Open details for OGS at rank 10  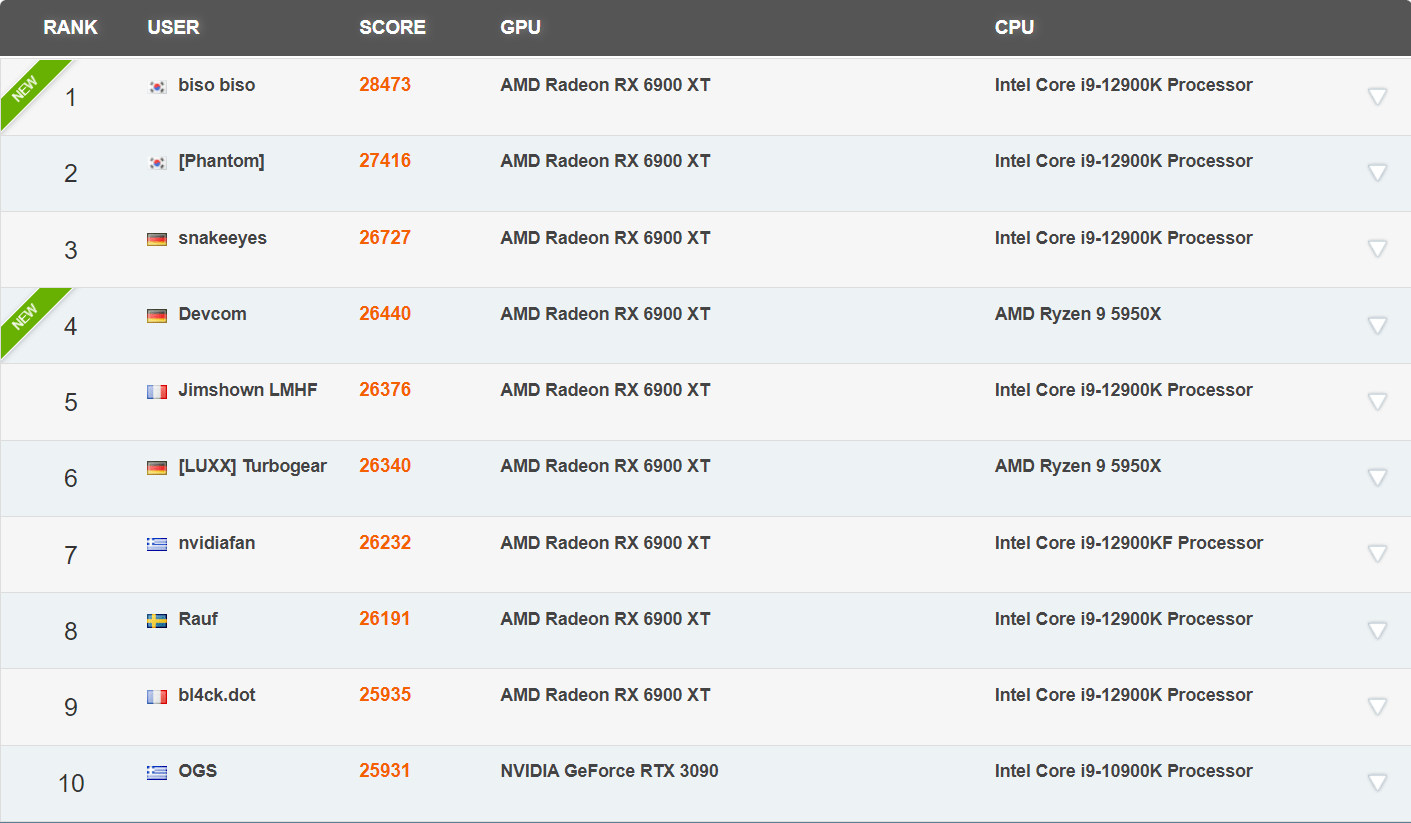point(1378,781)
